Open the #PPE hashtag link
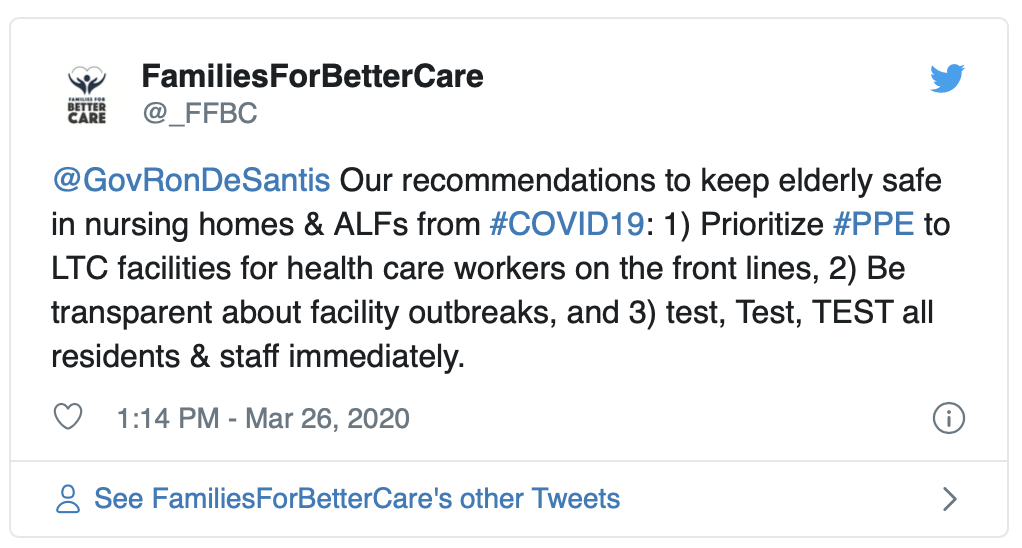Viewport: 1022px width, 548px height. click(x=873, y=224)
